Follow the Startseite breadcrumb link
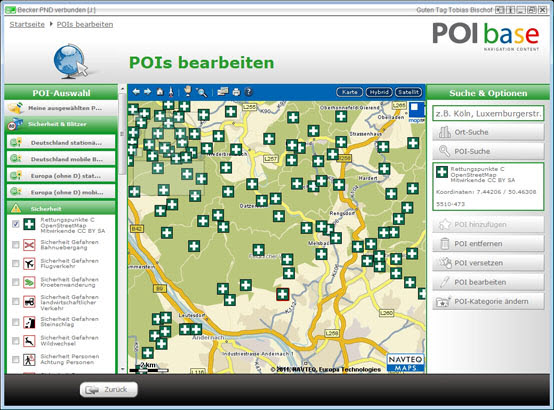Screen dimensions: 554x410 [27, 24]
